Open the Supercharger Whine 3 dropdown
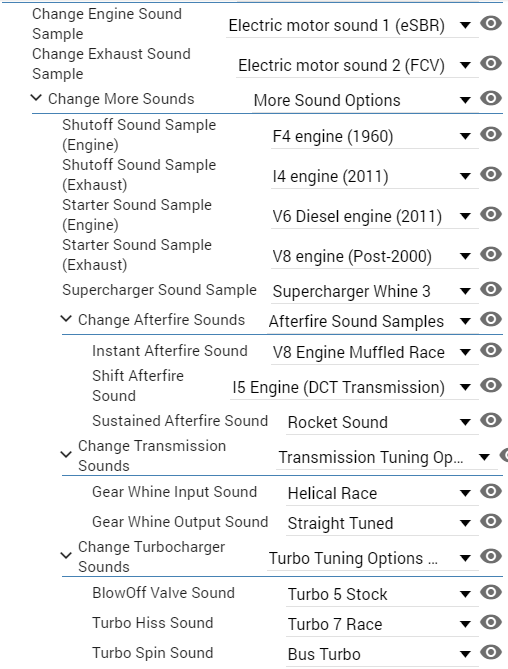The width and height of the screenshot is (508, 669). pos(374,291)
